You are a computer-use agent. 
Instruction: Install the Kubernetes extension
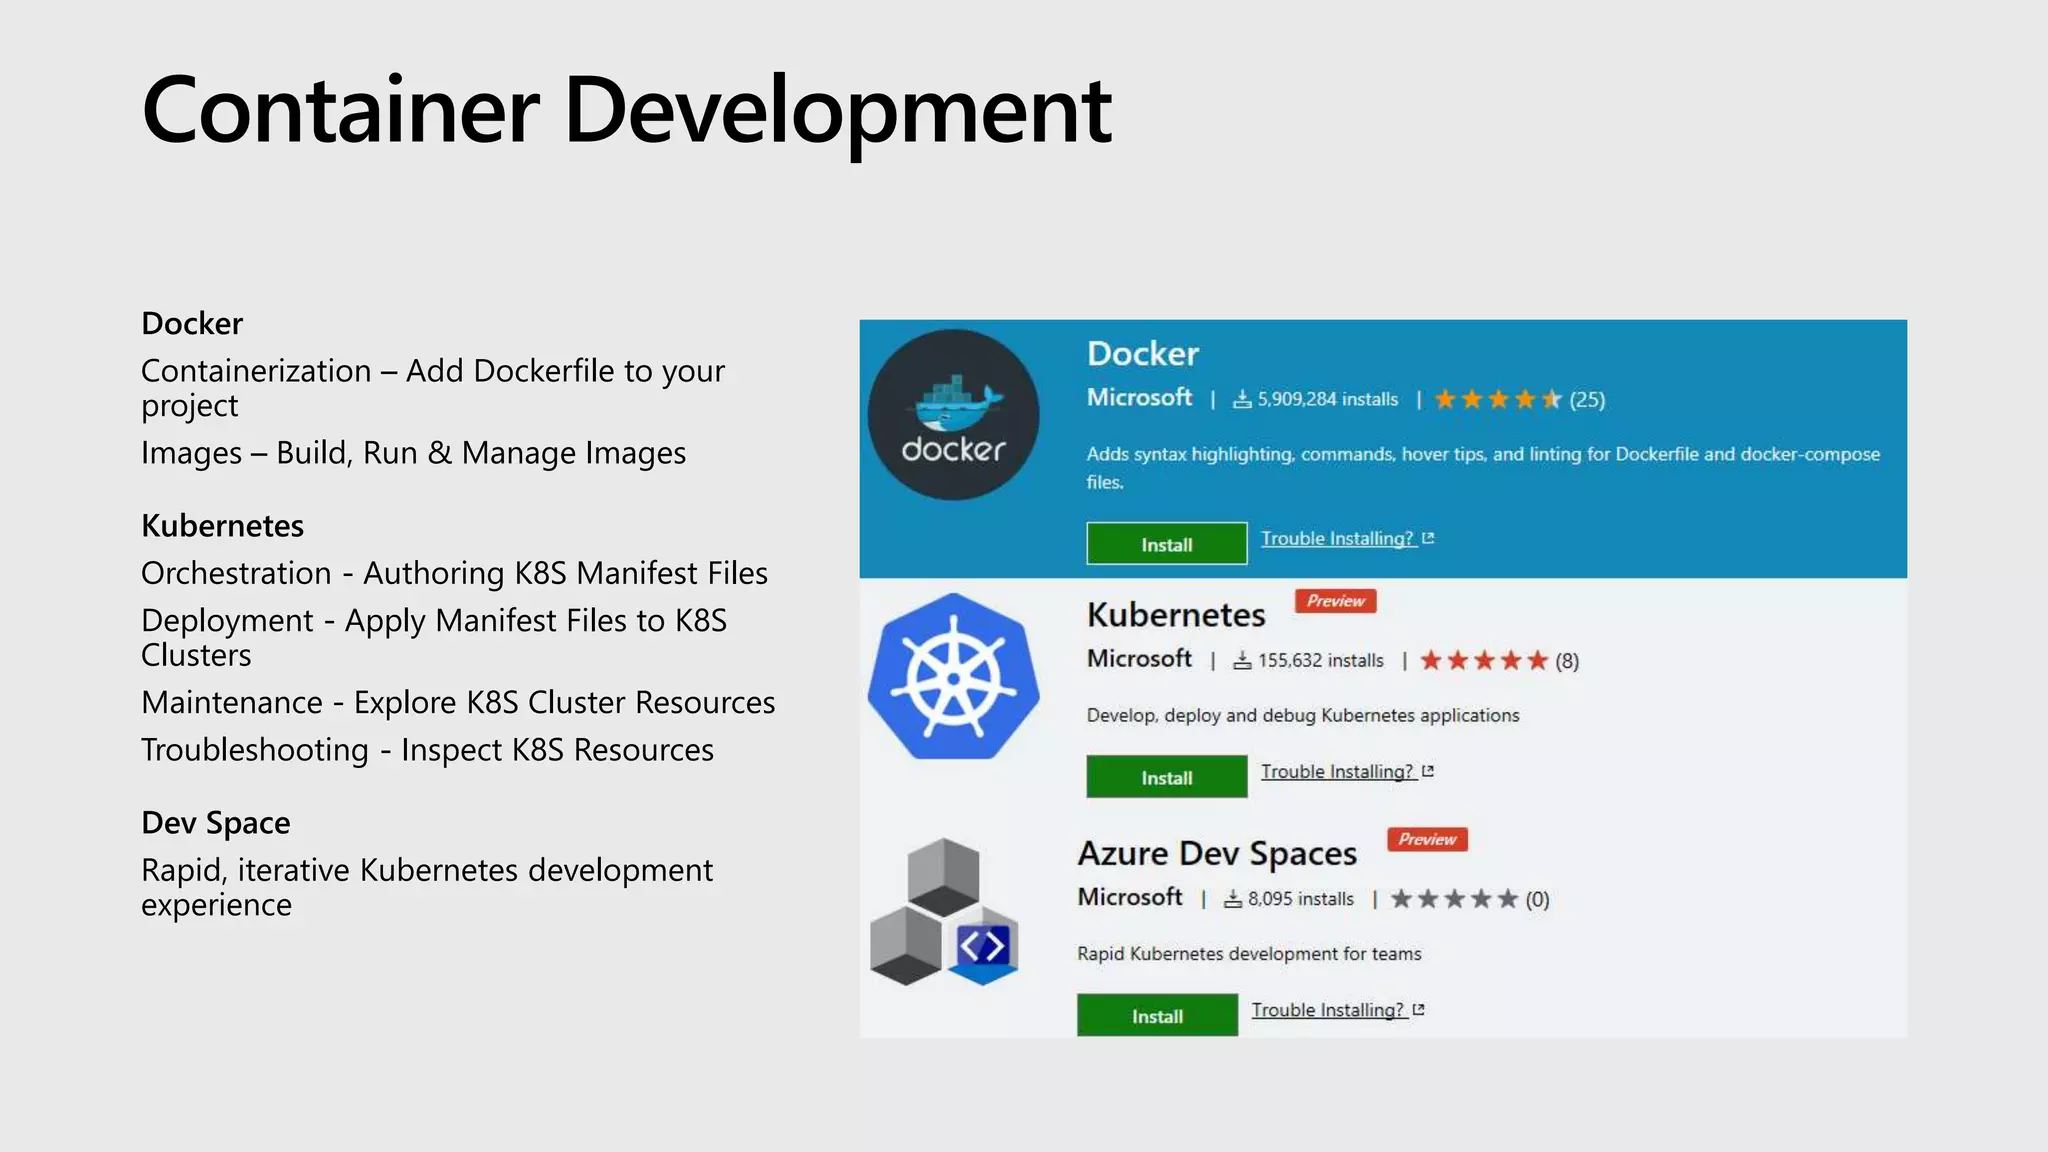click(1166, 777)
